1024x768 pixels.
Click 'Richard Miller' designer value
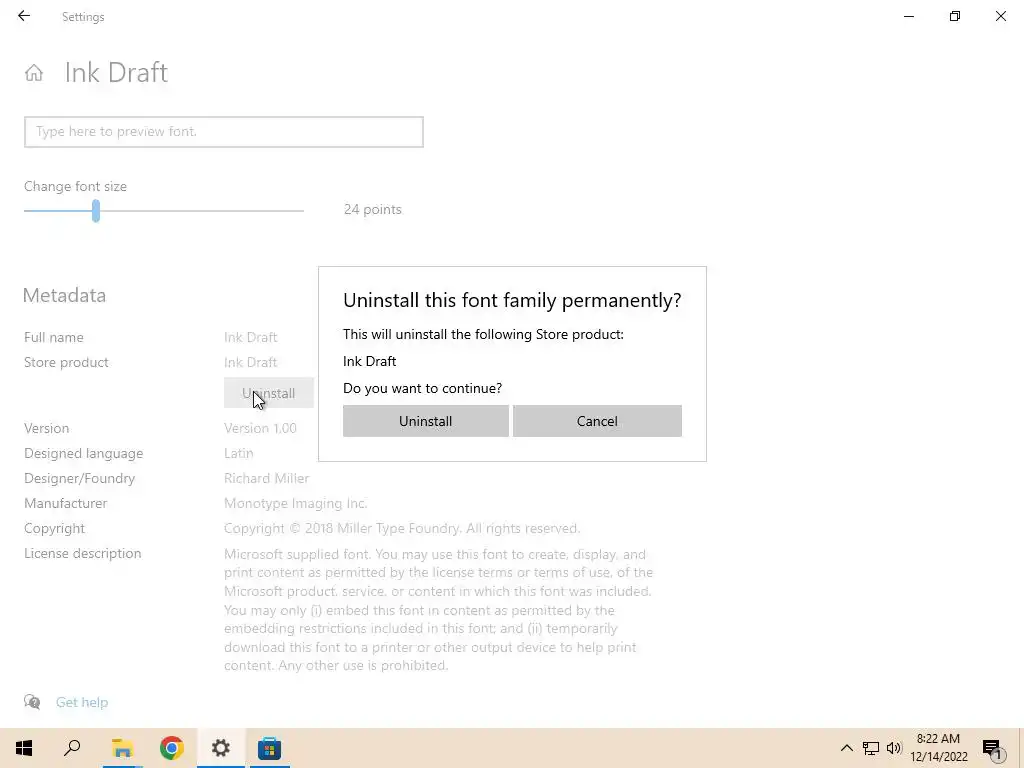tap(266, 478)
